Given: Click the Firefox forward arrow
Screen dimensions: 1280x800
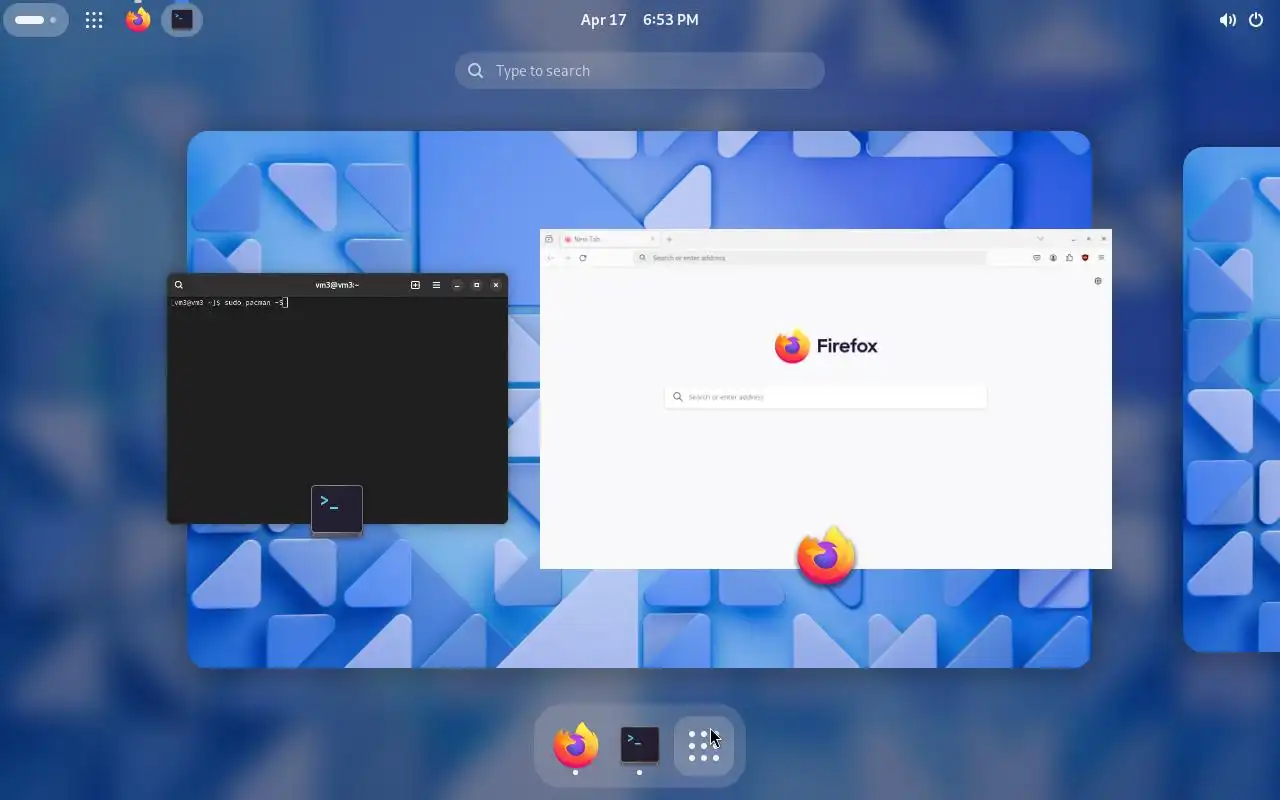Looking at the screenshot, I should point(567,258).
